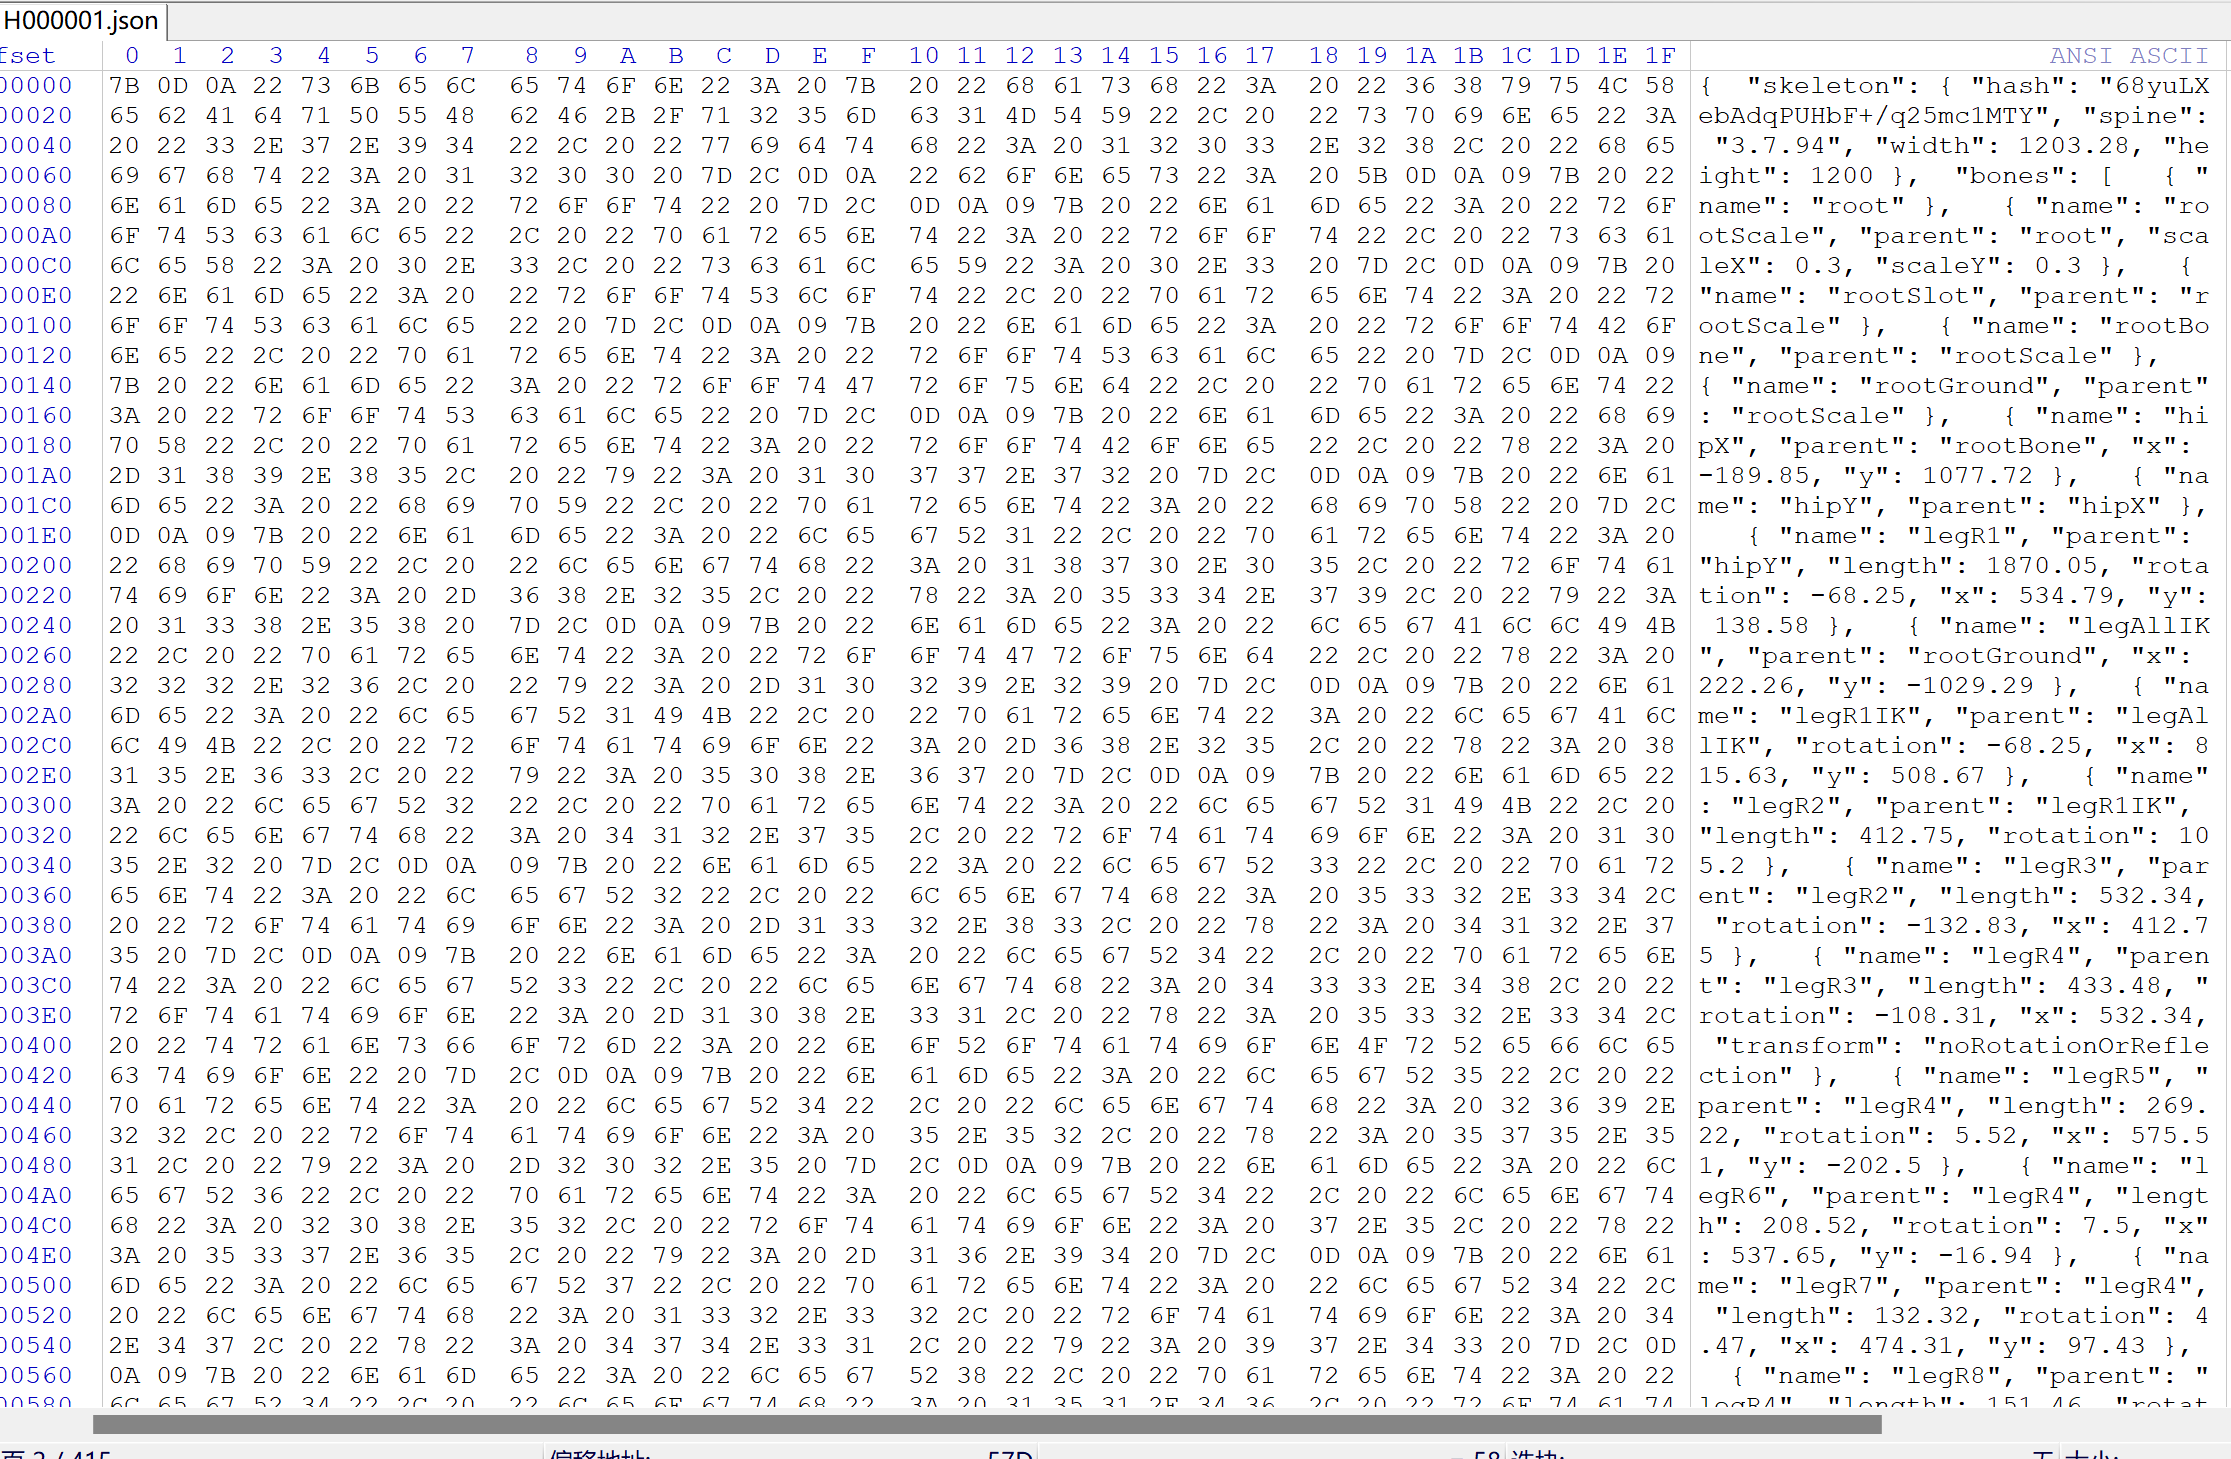Select first hex byte 7B at offset 00000
The width and height of the screenshot is (2231, 1459).
pos(124,86)
